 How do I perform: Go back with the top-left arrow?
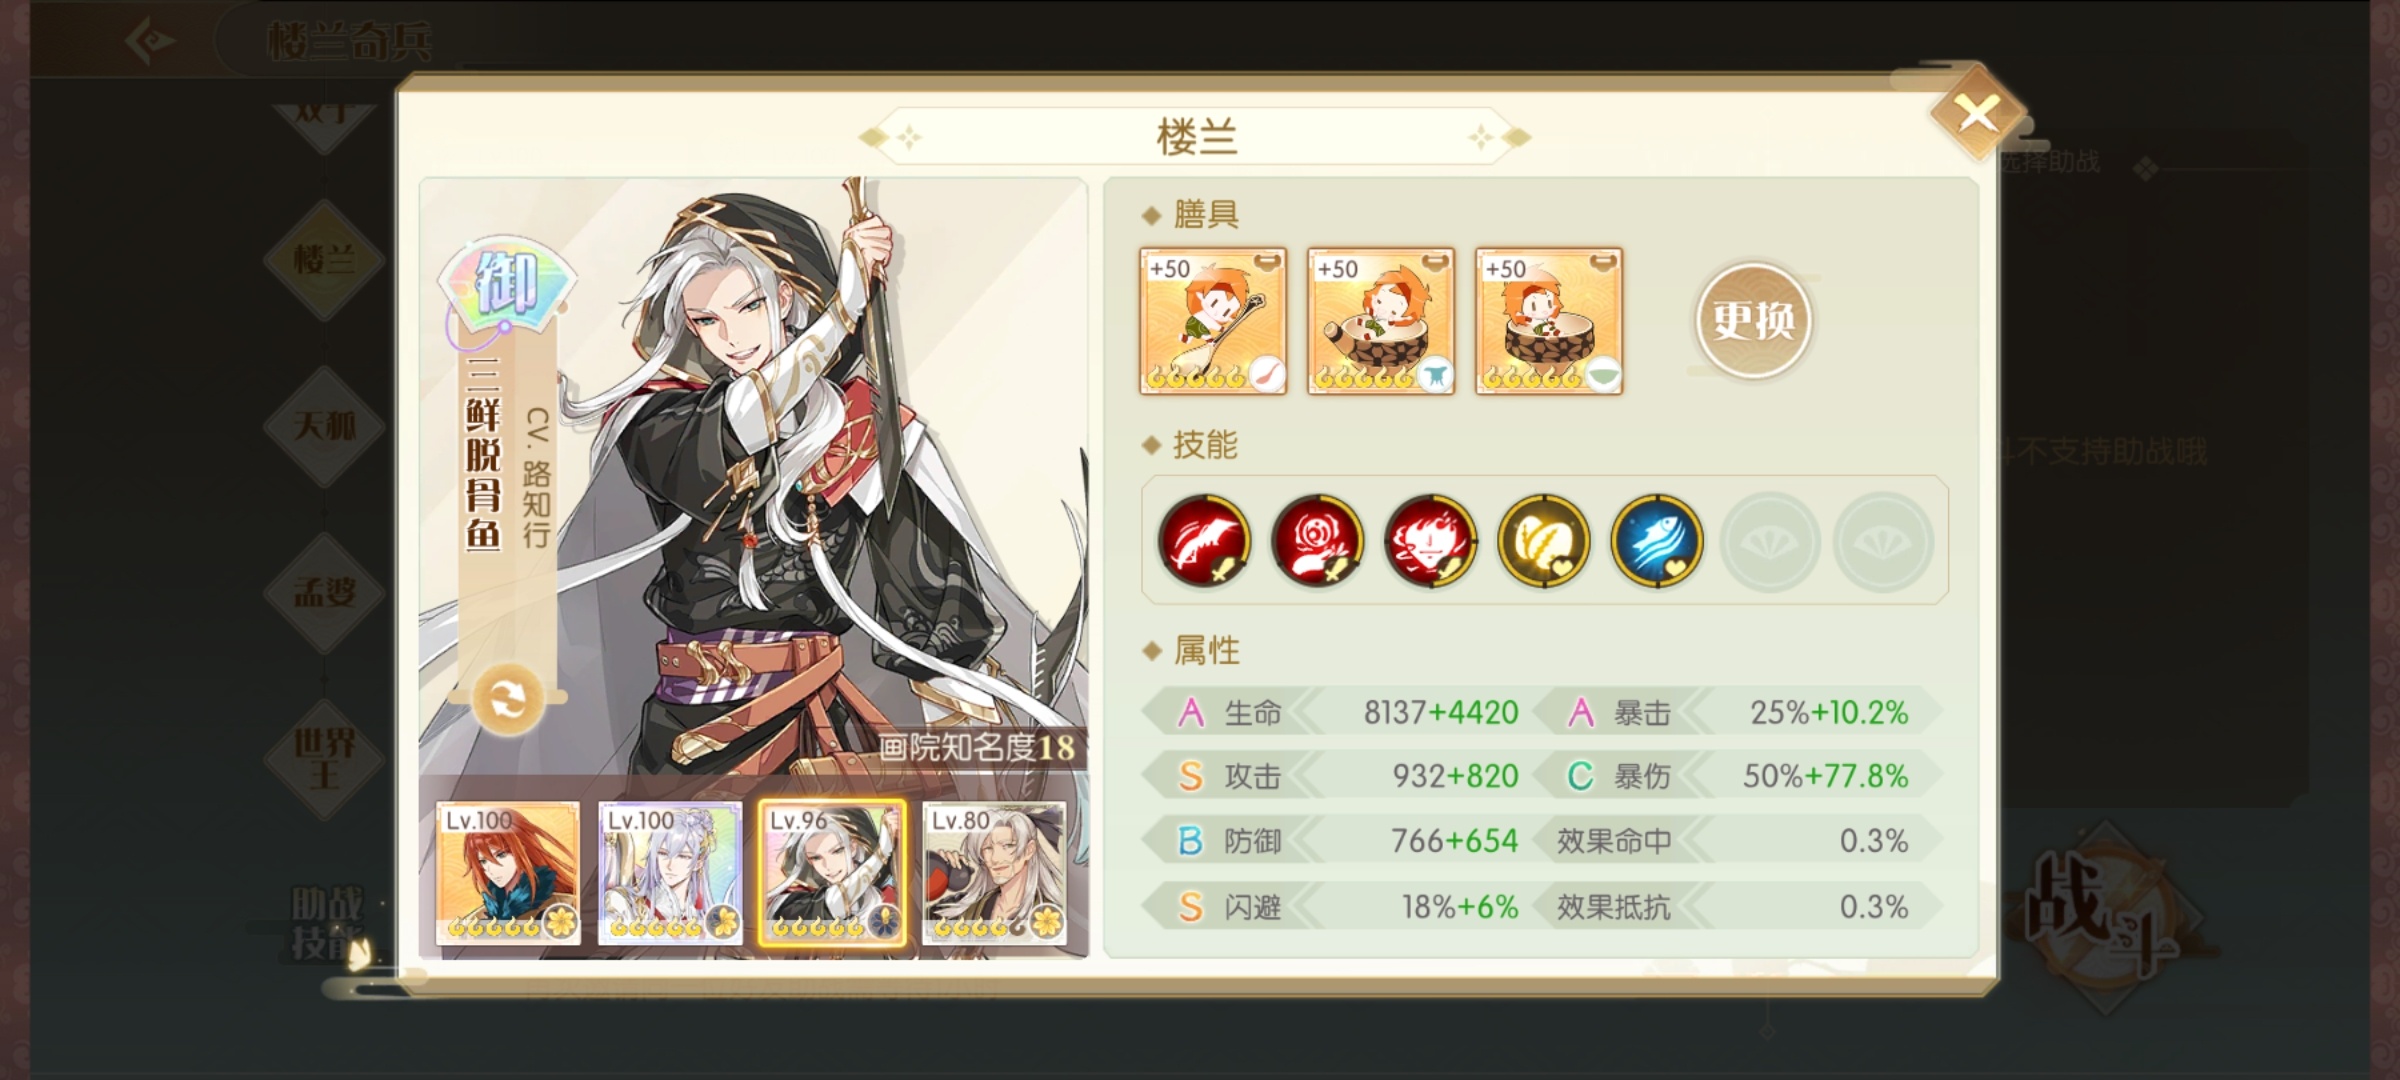[152, 41]
